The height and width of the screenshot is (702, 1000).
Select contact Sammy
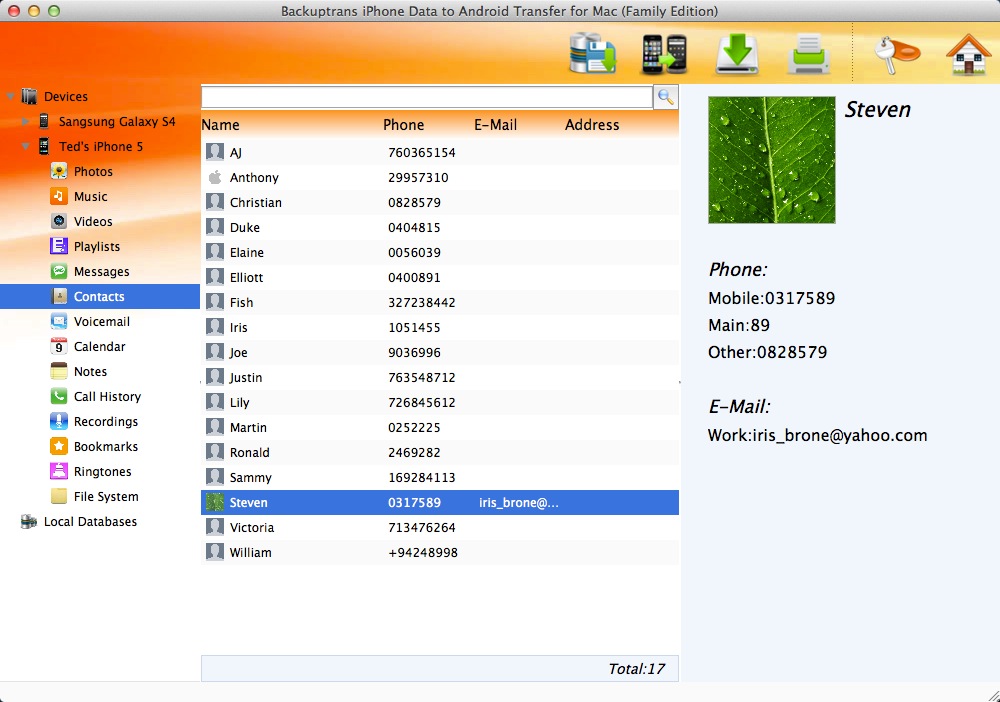point(440,477)
